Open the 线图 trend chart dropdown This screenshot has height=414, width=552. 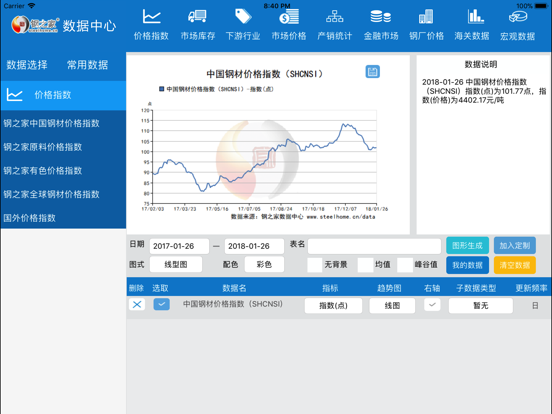point(392,306)
